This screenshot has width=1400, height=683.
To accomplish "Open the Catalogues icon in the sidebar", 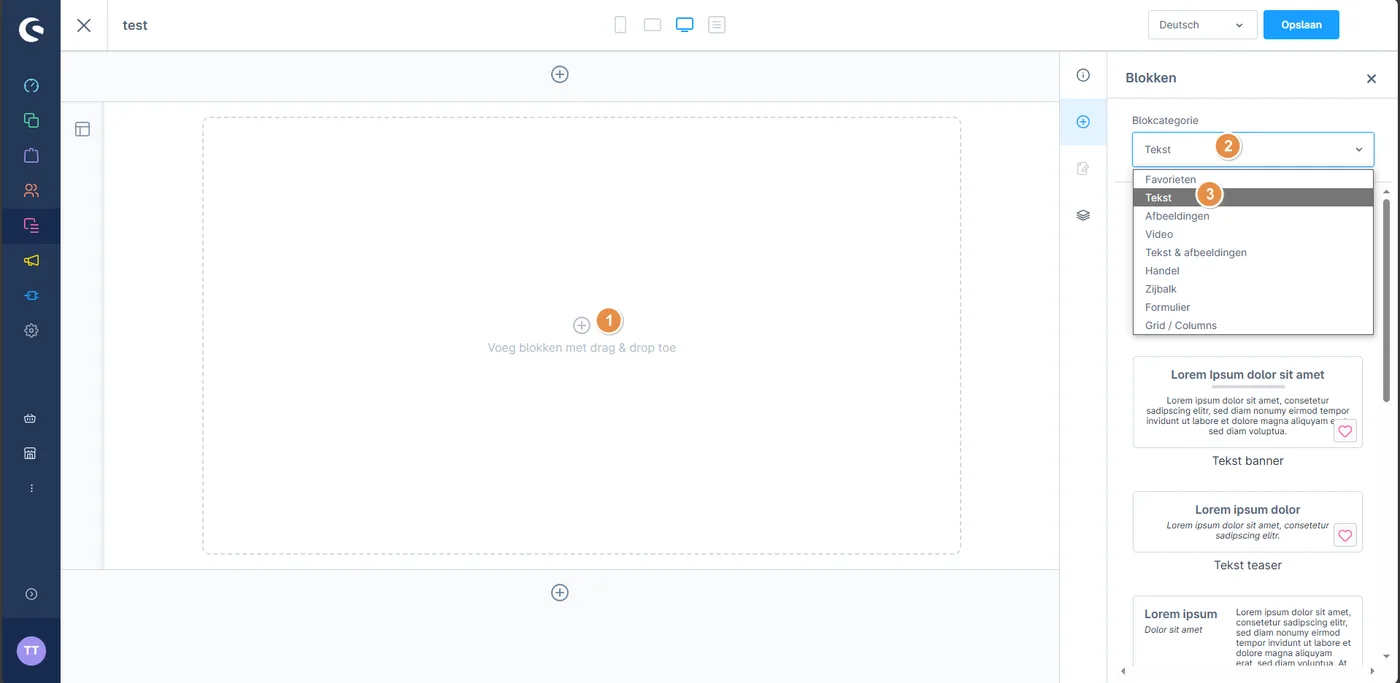I will 31,120.
